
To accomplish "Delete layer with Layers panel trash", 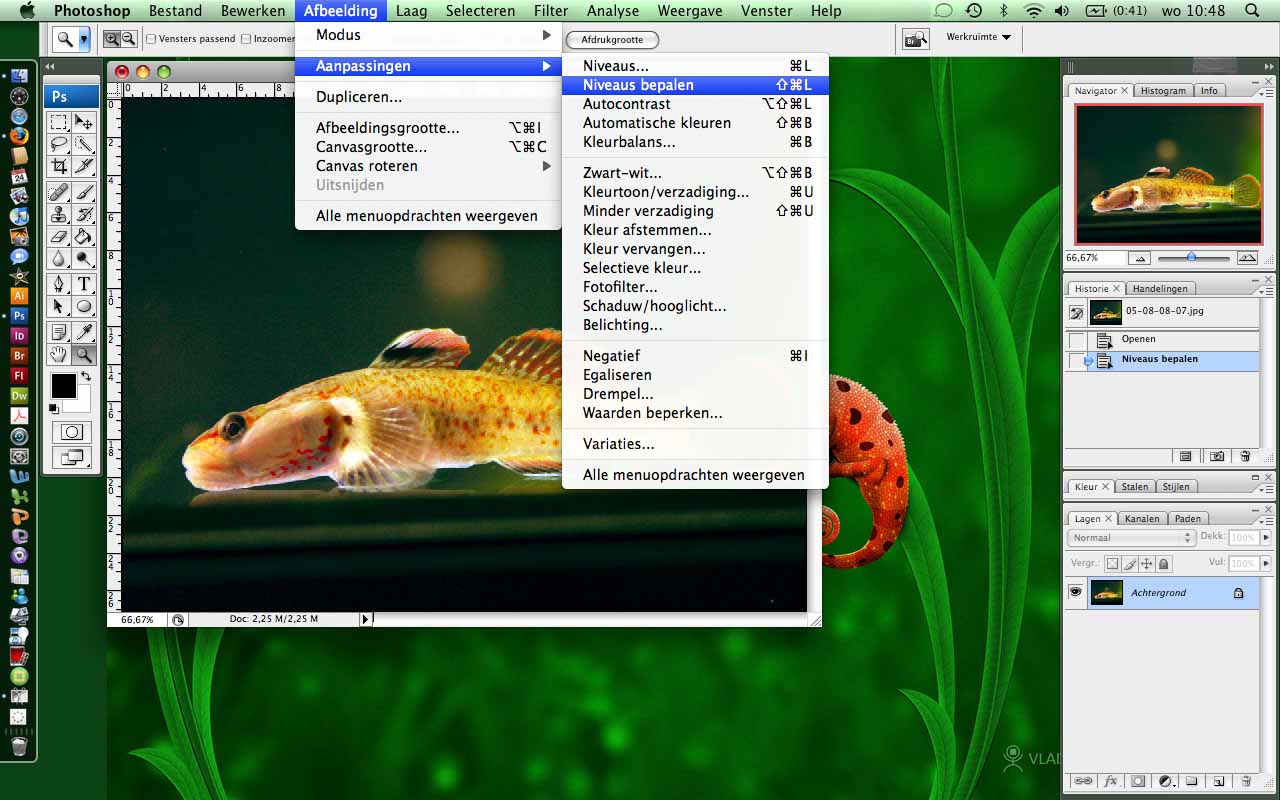I will [1245, 781].
